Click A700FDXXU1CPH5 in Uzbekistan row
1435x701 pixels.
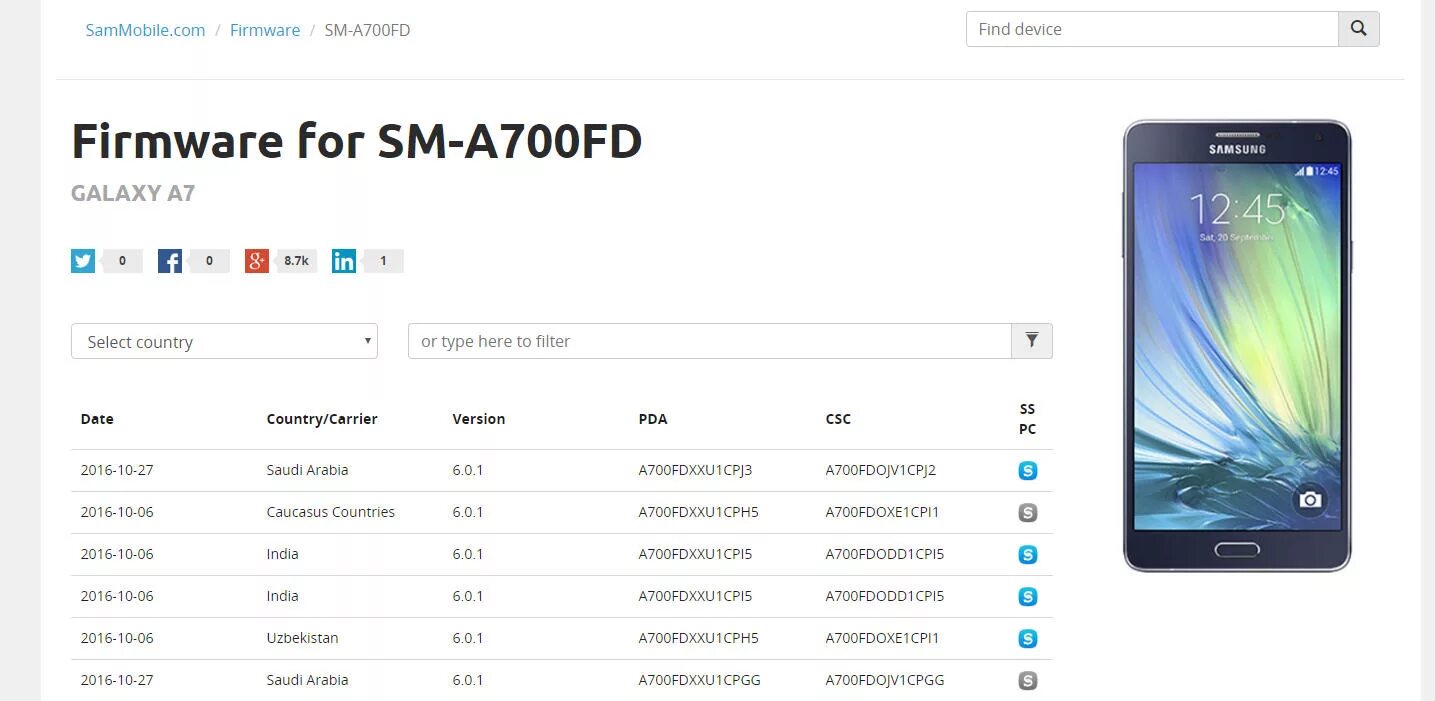point(698,638)
